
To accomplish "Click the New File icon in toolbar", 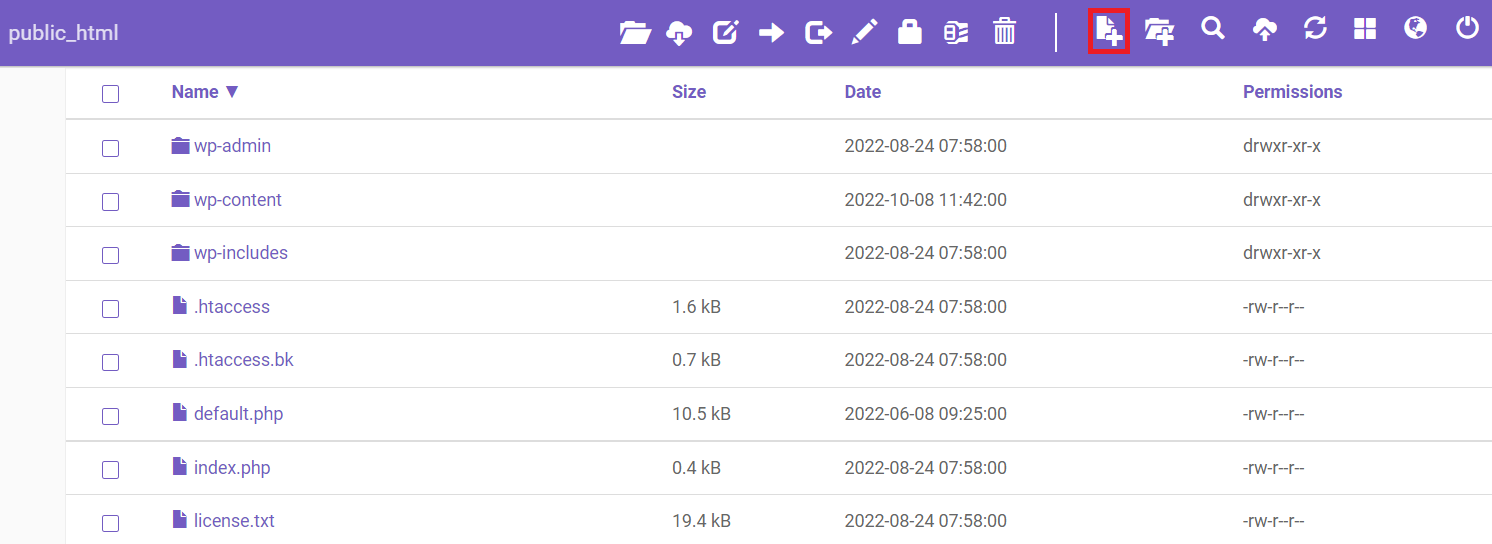I will point(1107,32).
